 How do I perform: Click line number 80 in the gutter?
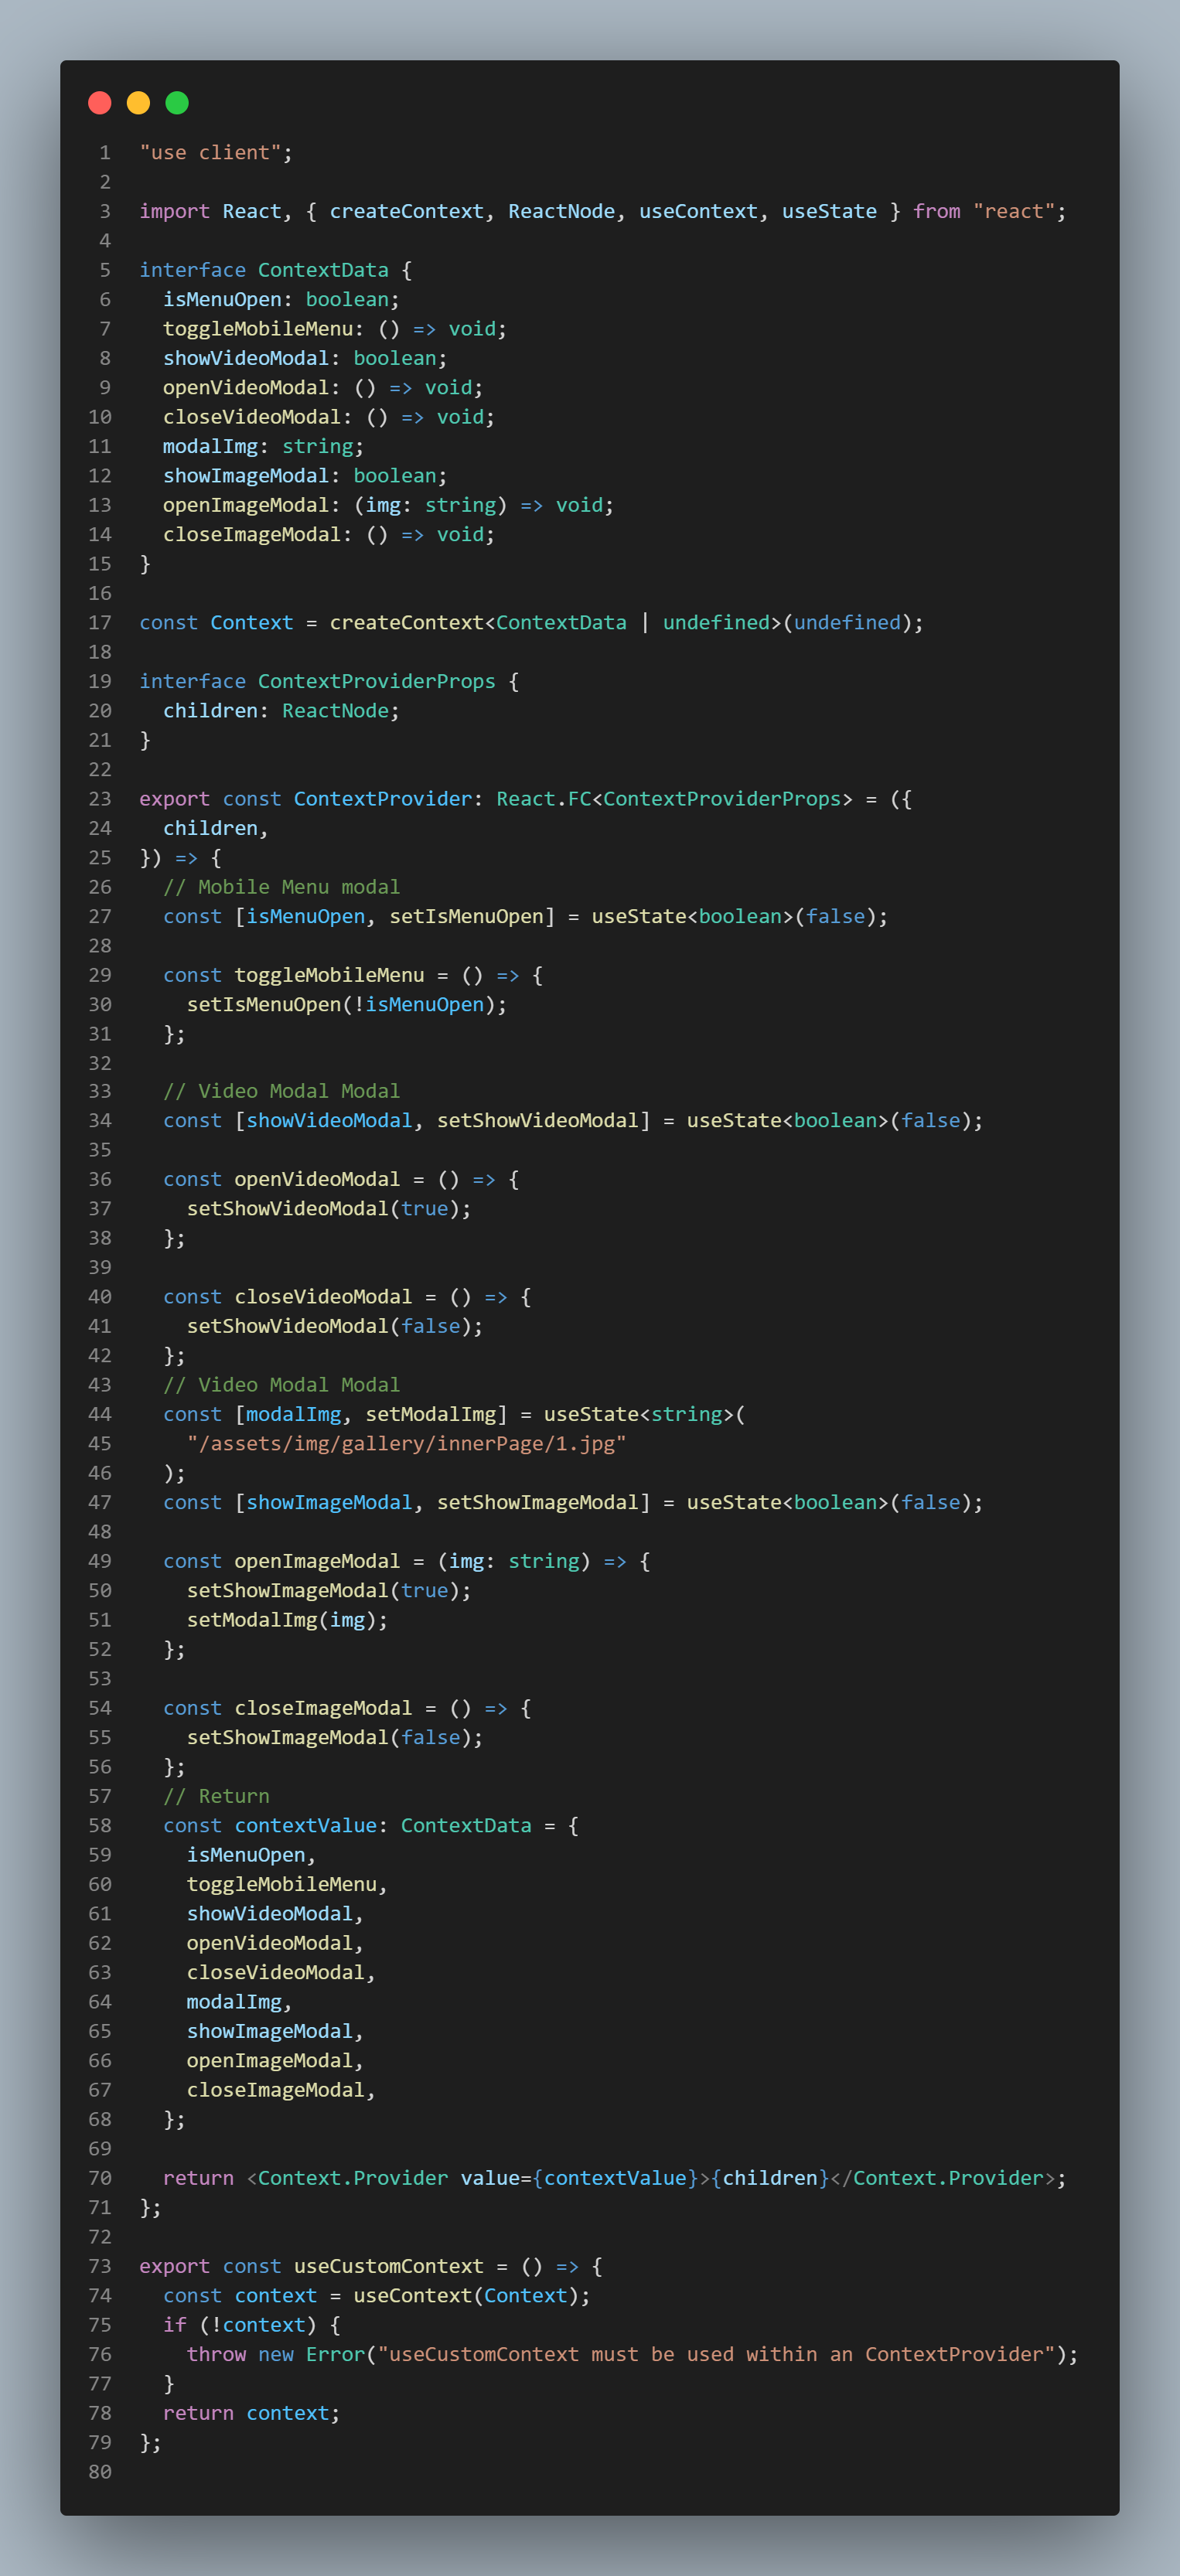(100, 2472)
